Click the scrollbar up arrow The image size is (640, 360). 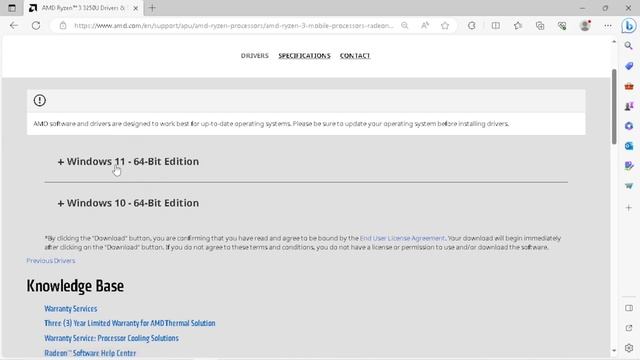pyautogui.click(x=614, y=42)
